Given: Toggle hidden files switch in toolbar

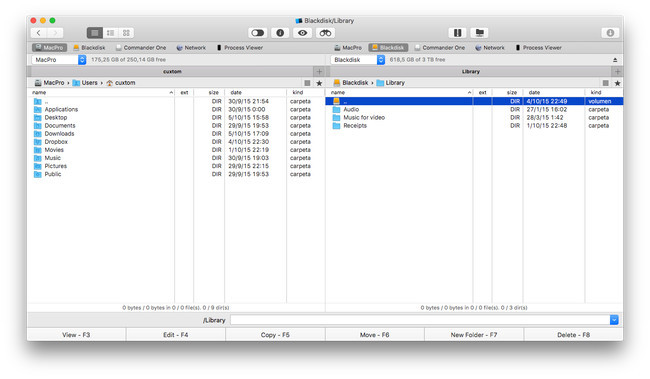Looking at the screenshot, I should coord(257,33).
